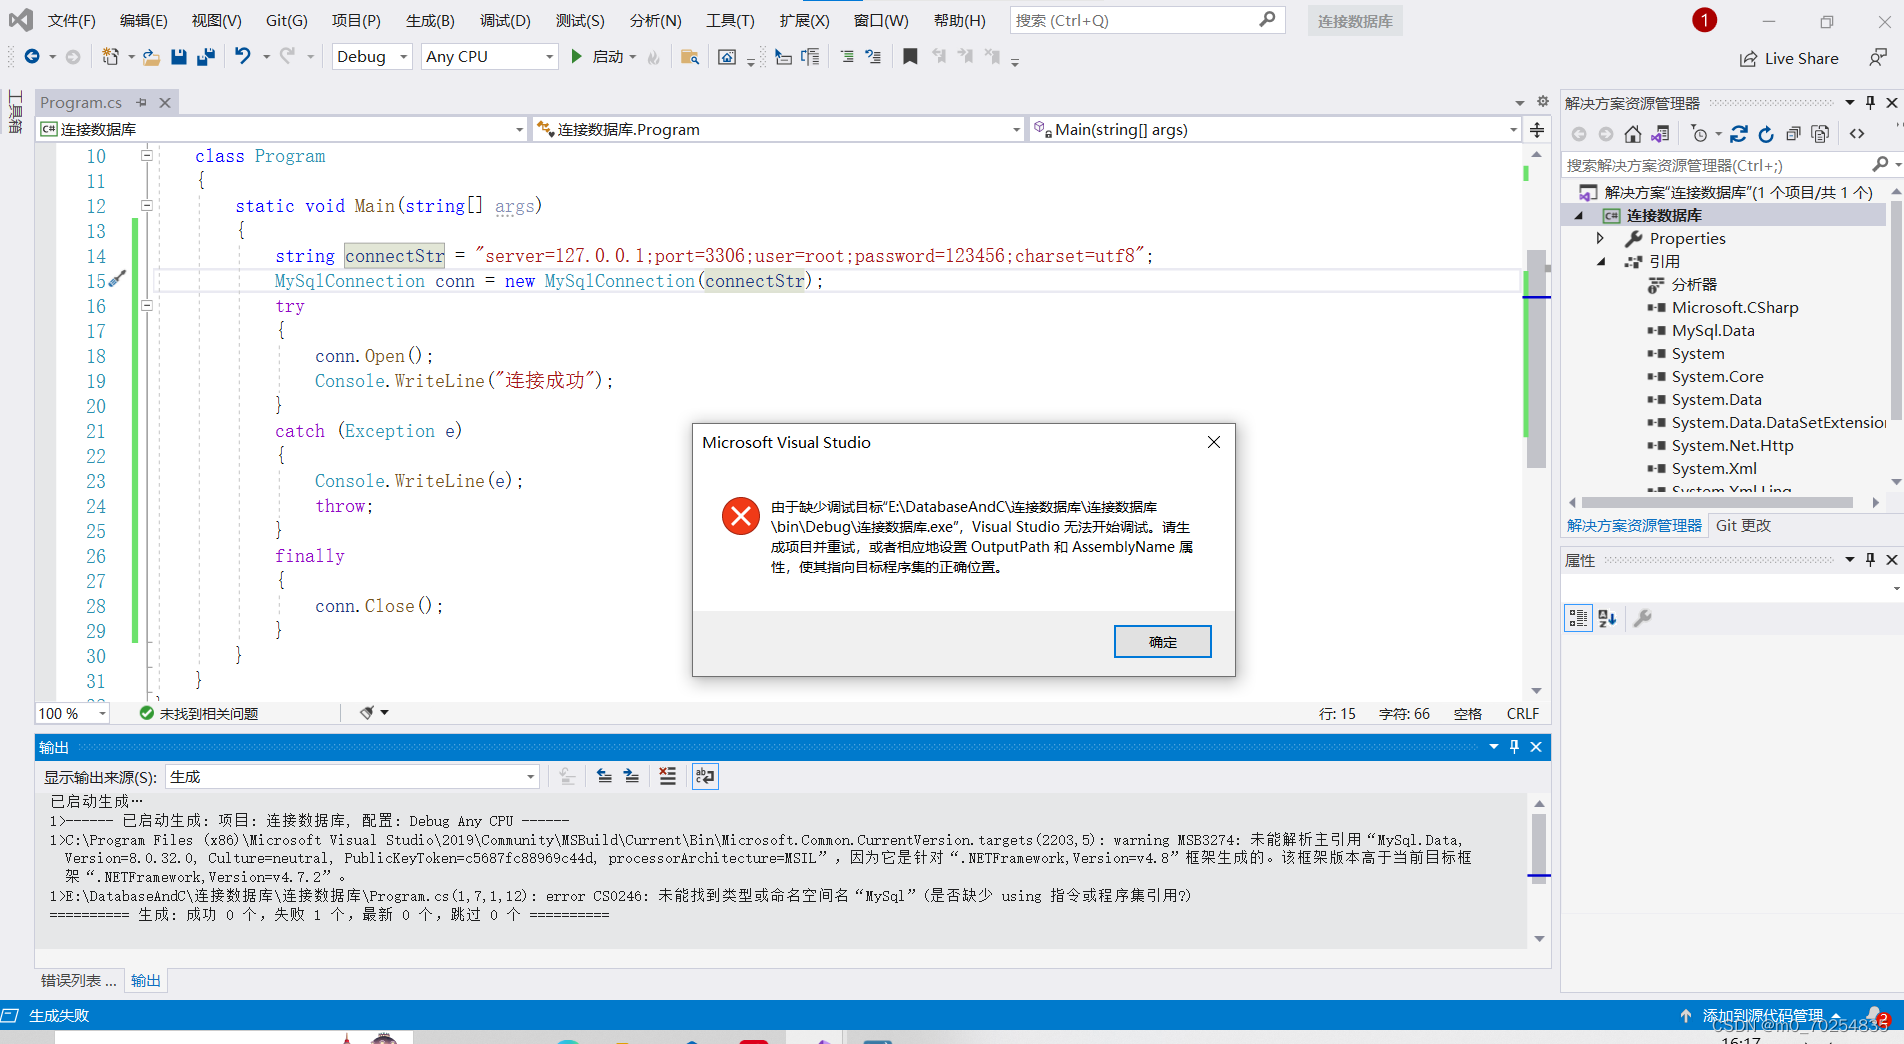Switch Properties panel to alphabetical sorting
This screenshot has height=1044, width=1904.
pyautogui.click(x=1606, y=618)
